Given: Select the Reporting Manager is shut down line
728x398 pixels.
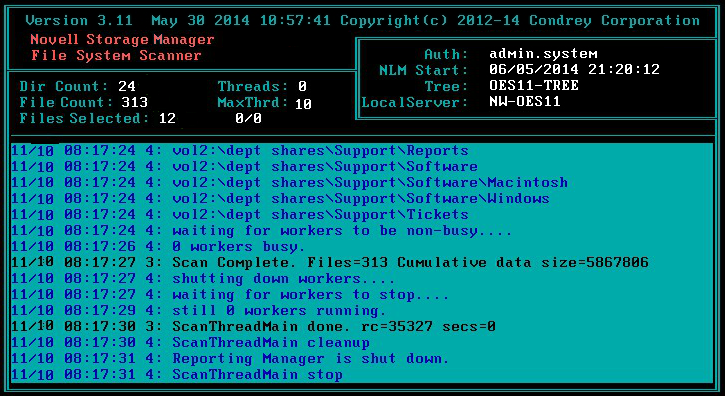Looking at the screenshot, I should 230,359.
